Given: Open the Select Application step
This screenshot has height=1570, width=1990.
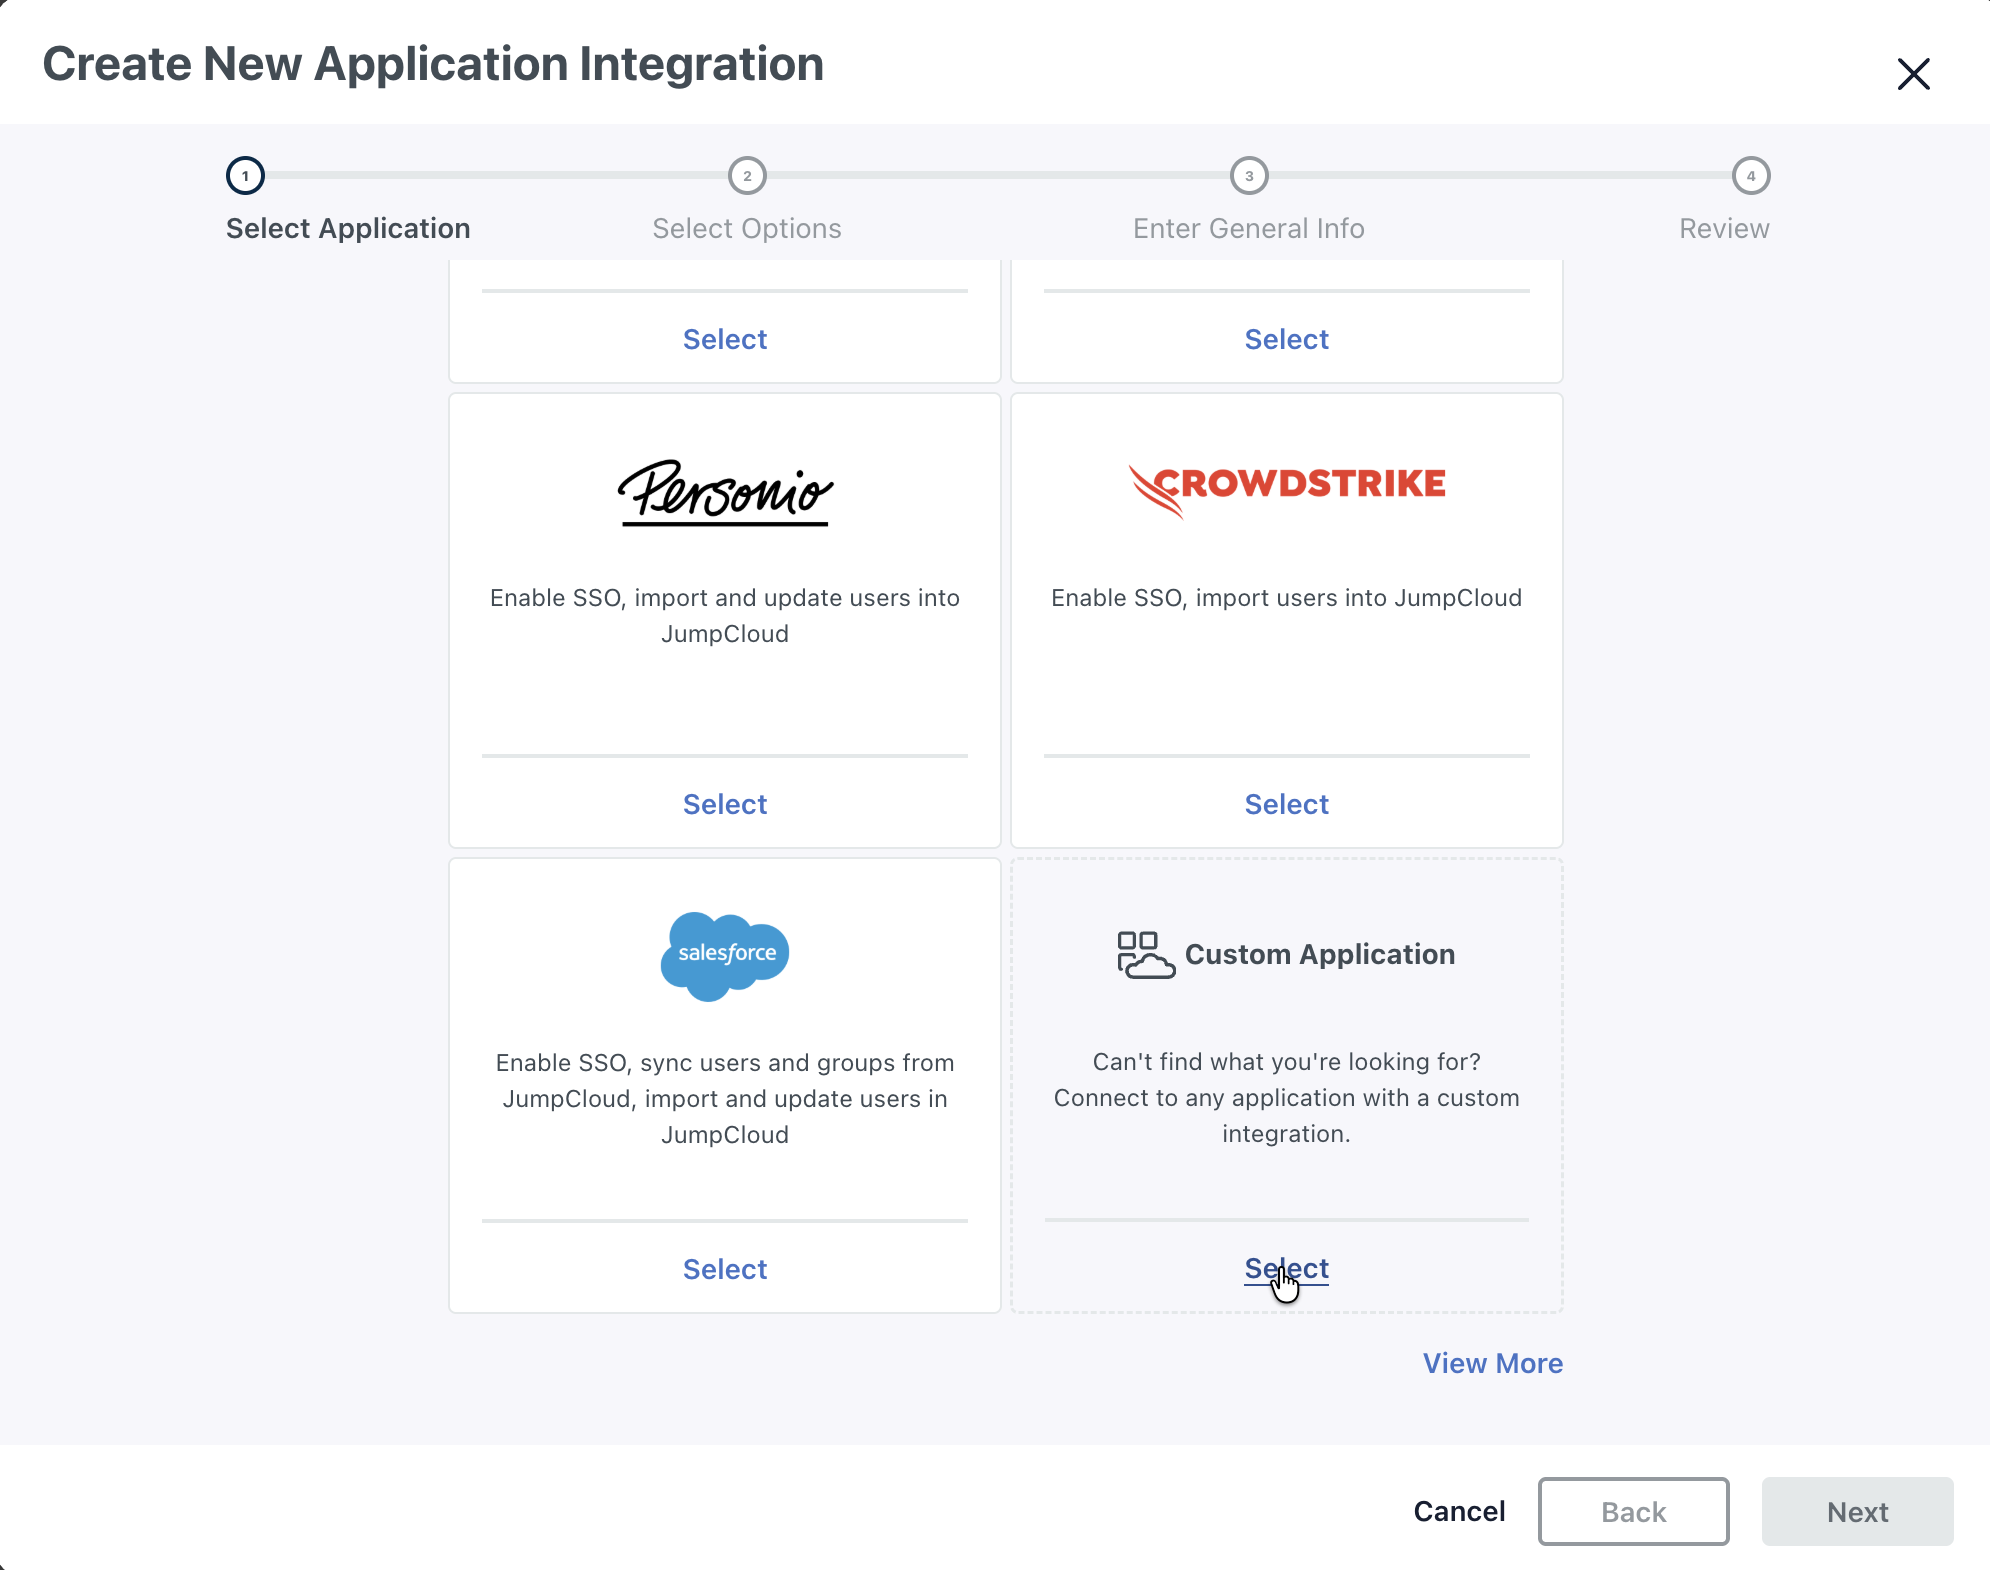Looking at the screenshot, I should tap(347, 228).
